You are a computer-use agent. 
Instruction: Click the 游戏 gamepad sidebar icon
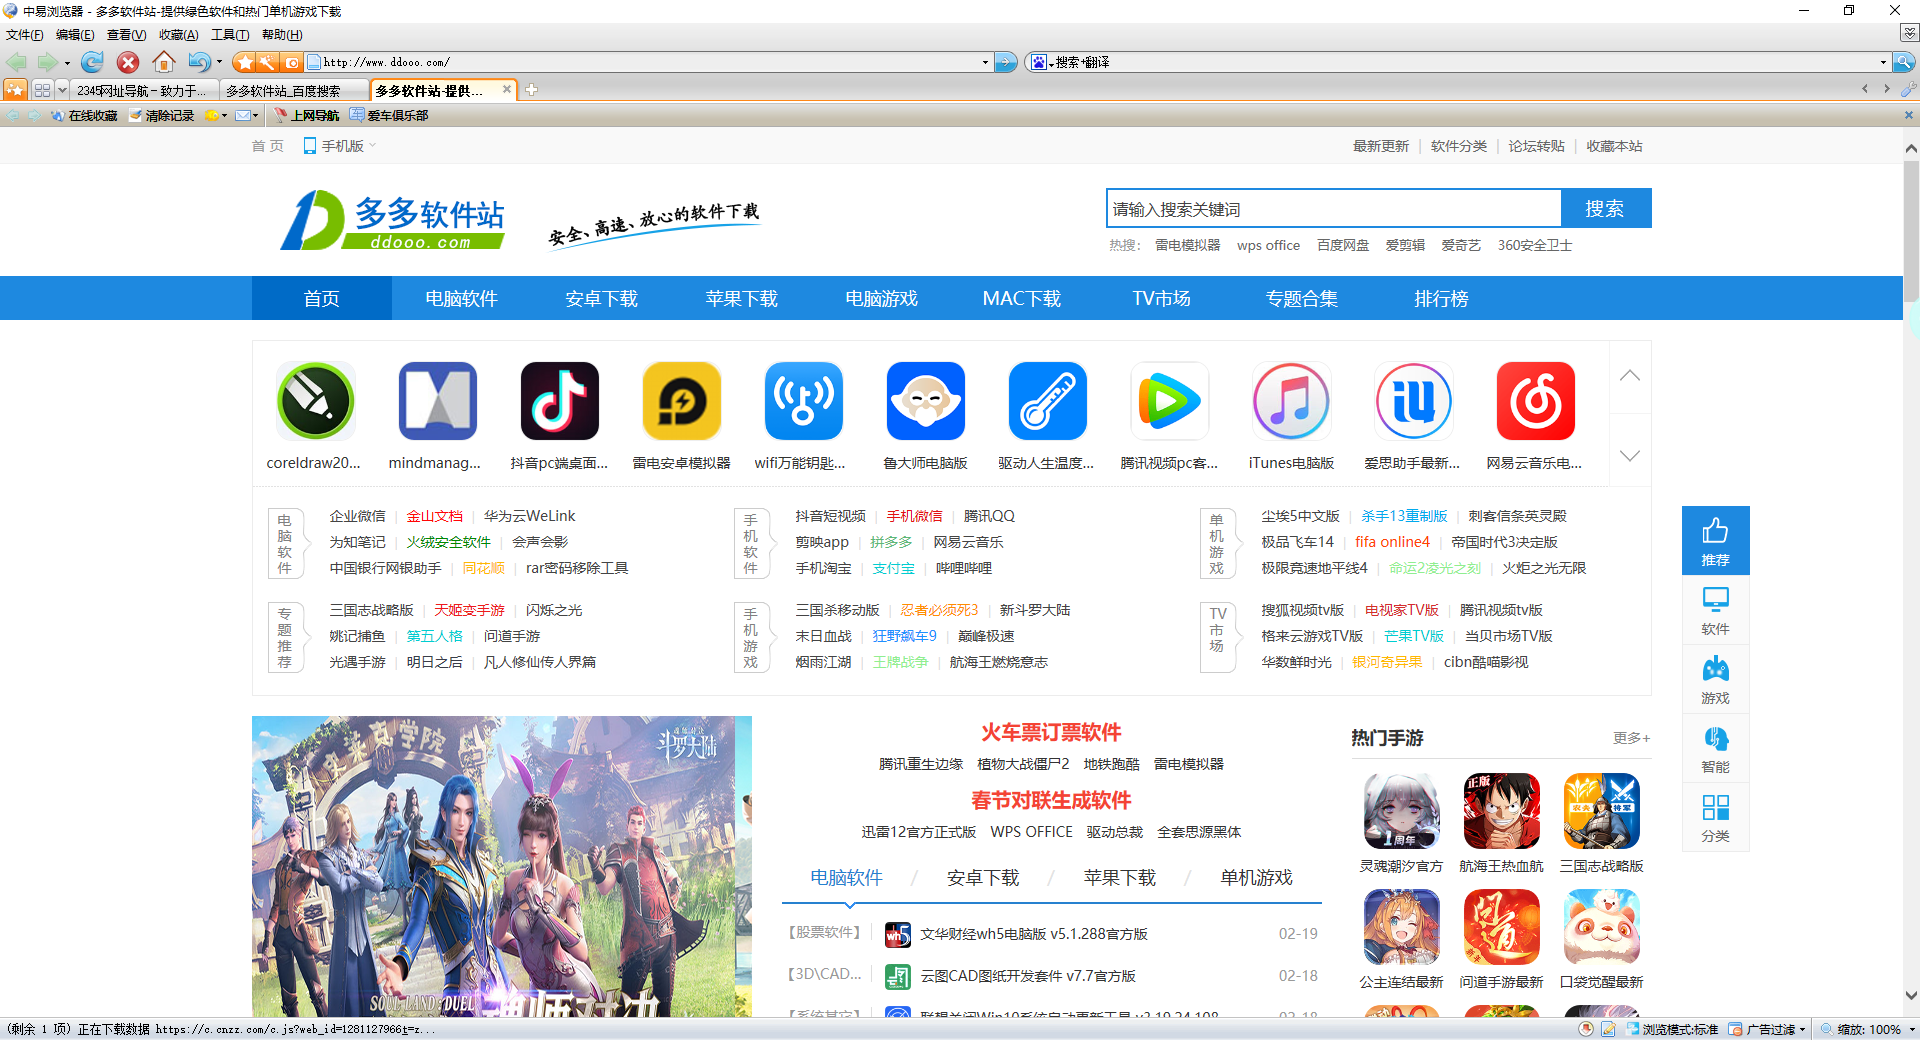point(1715,679)
